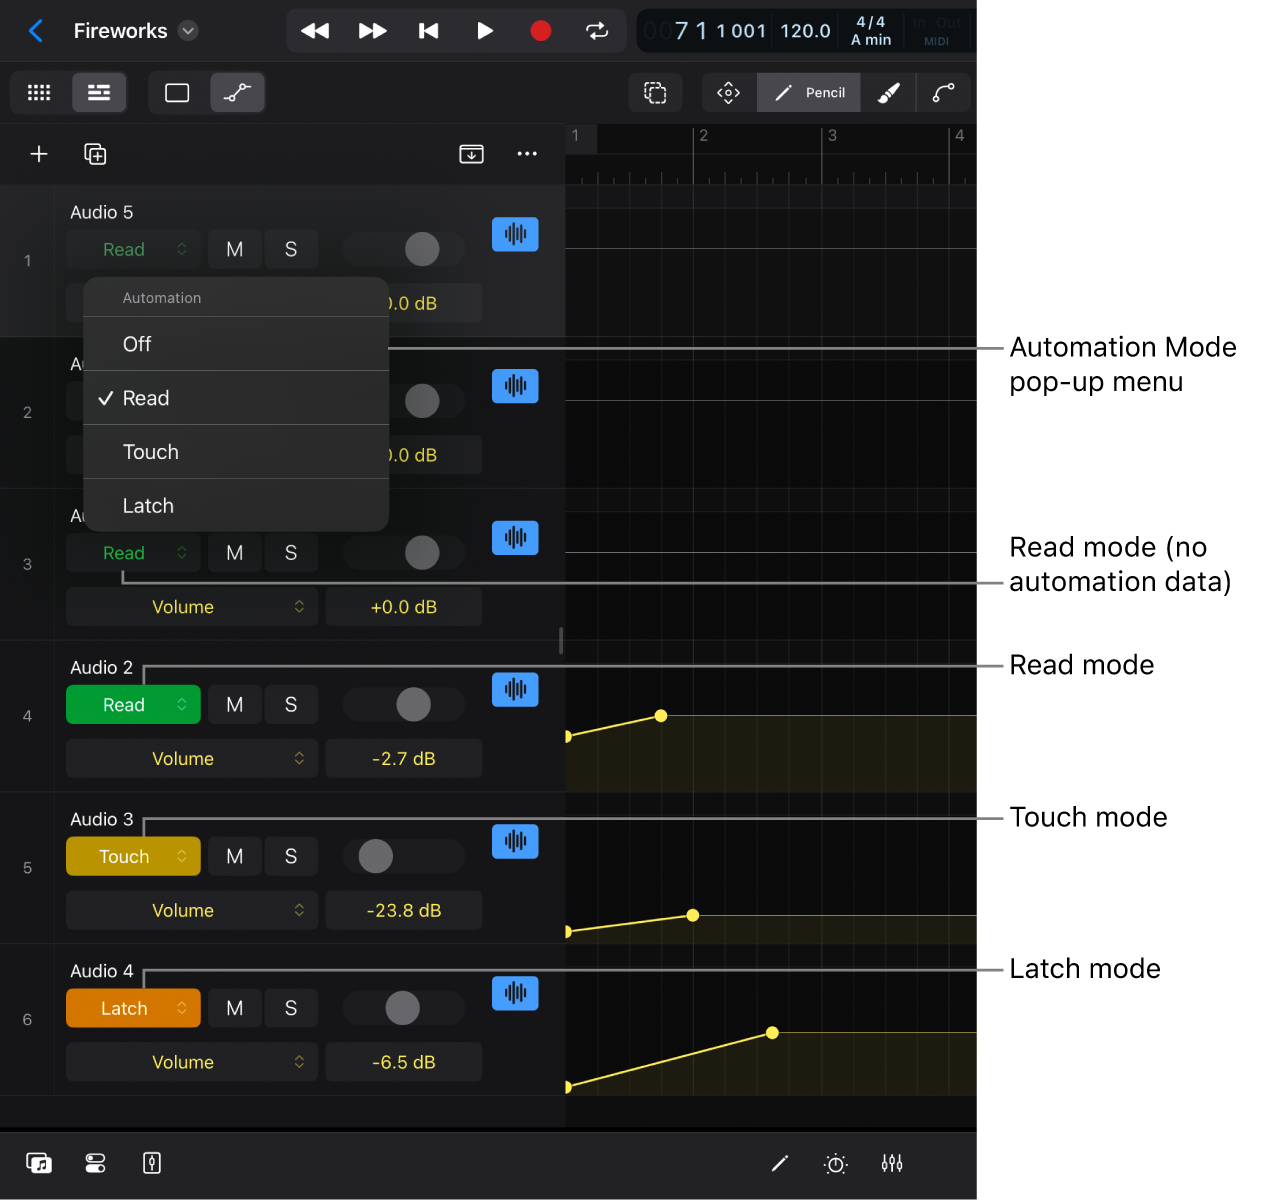The width and height of the screenshot is (1272, 1200).
Task: Activate the marquee selection icon
Action: click(x=655, y=92)
